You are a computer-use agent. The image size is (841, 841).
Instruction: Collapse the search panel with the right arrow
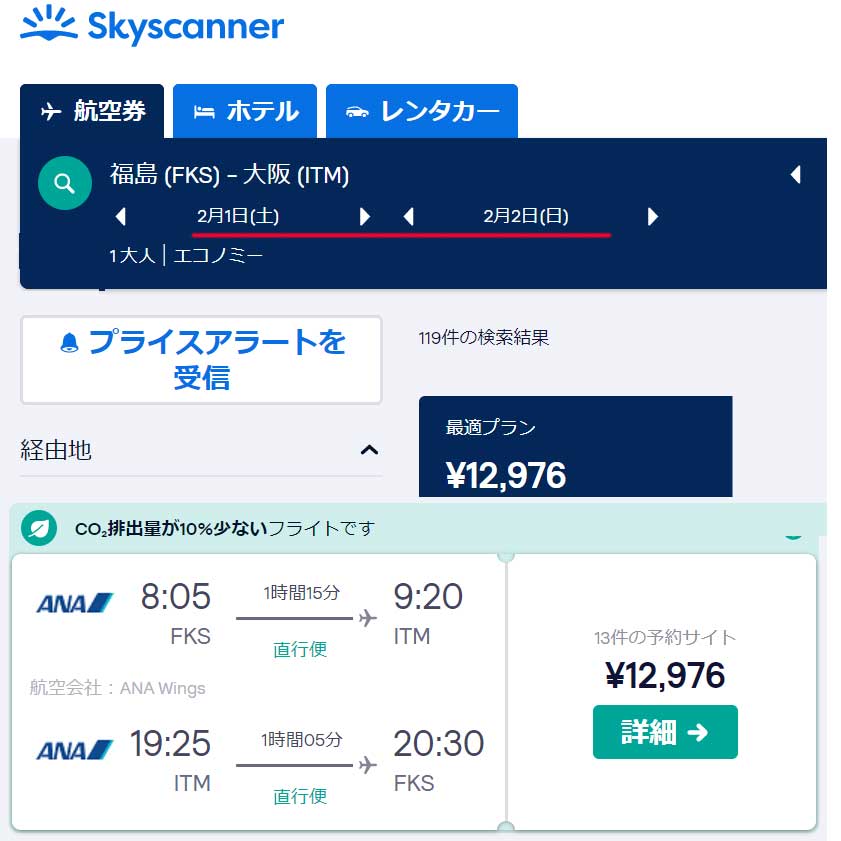tap(796, 174)
